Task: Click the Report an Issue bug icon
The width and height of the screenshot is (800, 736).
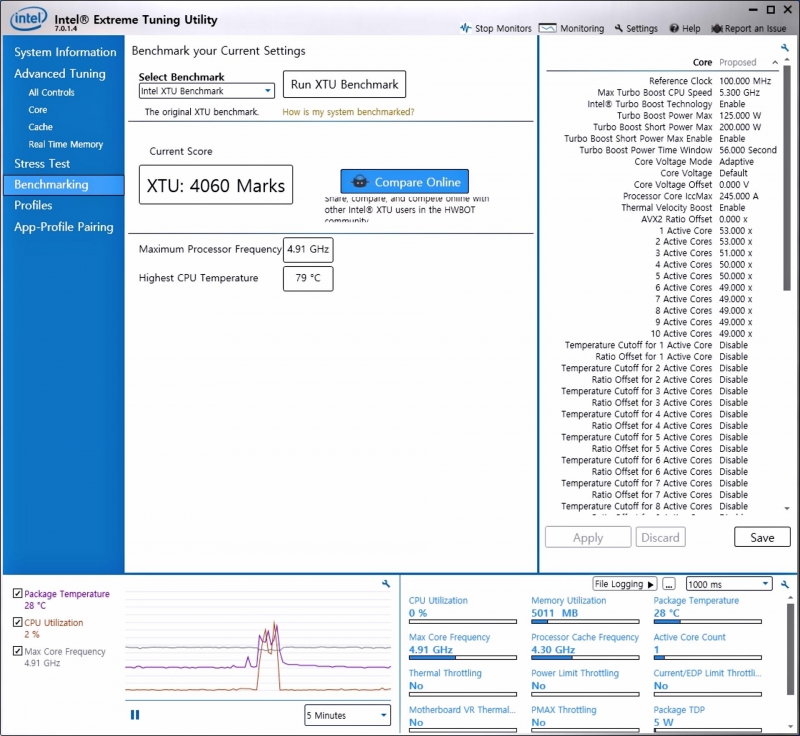Action: [717, 29]
